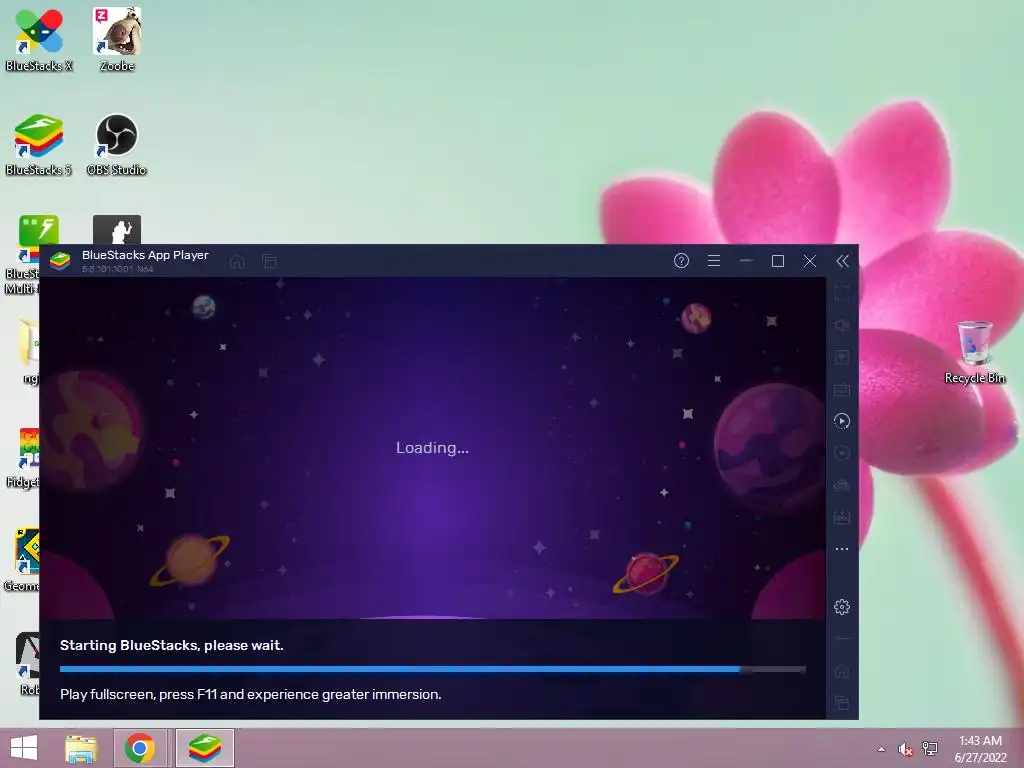
Task: Click volume icon in BlueStacks sidebar
Action: coord(842,325)
